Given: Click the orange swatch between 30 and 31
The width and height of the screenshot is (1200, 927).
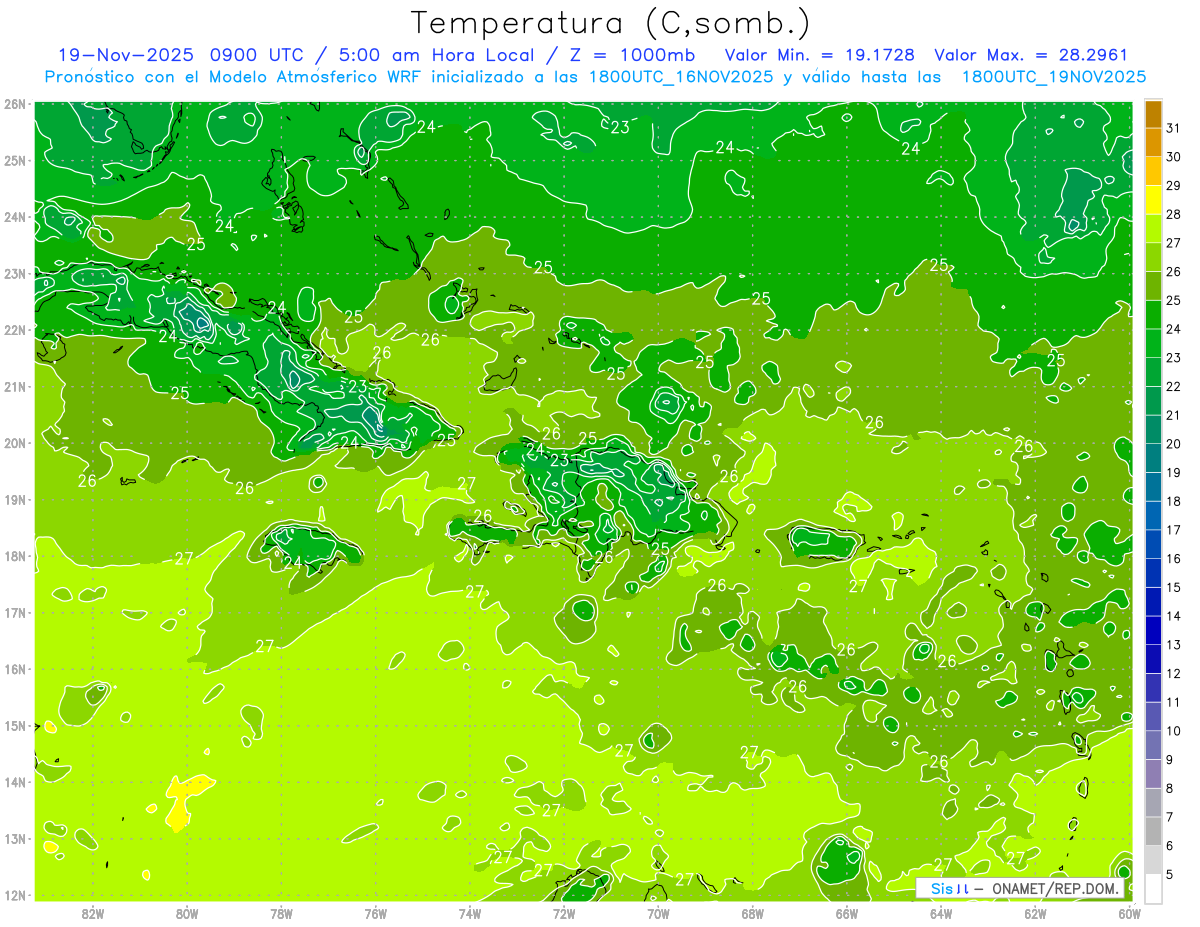Looking at the screenshot, I should coord(1153,144).
